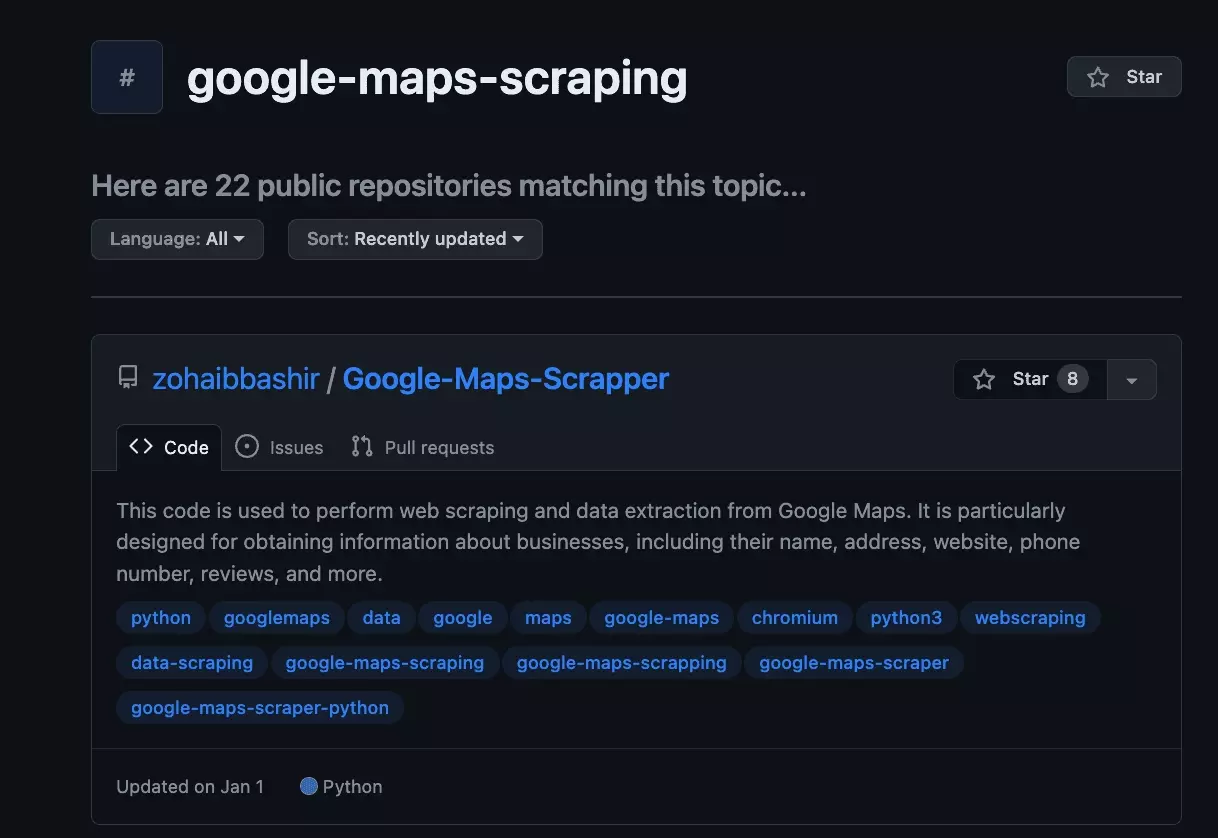The height and width of the screenshot is (838, 1218).
Task: Star the google-maps-scraping topic
Action: point(1124,77)
